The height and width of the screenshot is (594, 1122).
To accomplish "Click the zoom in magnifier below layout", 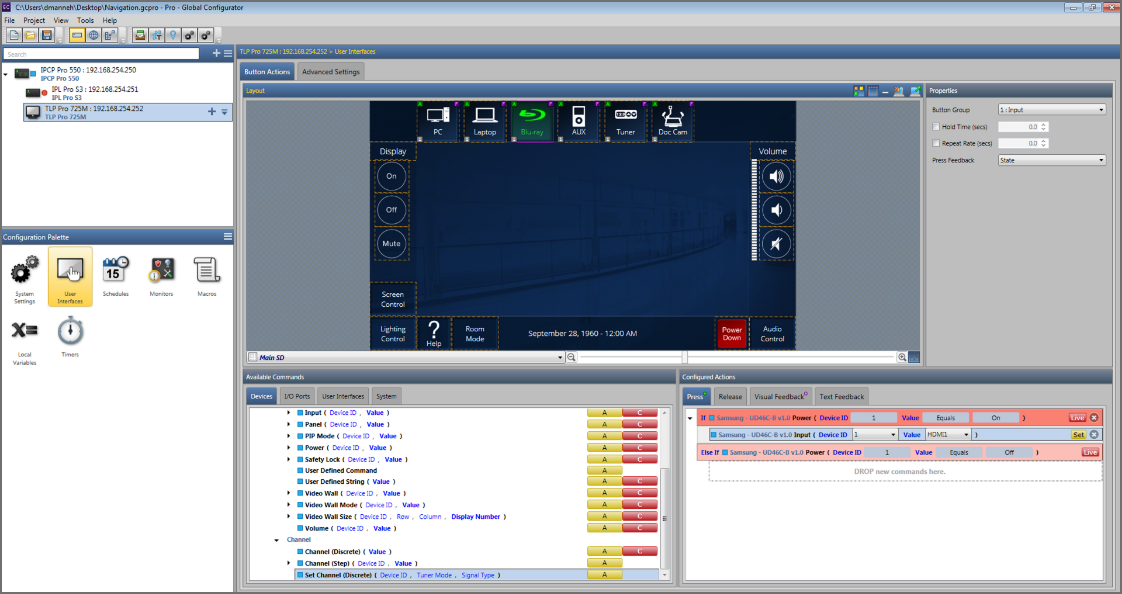I will [x=902, y=357].
